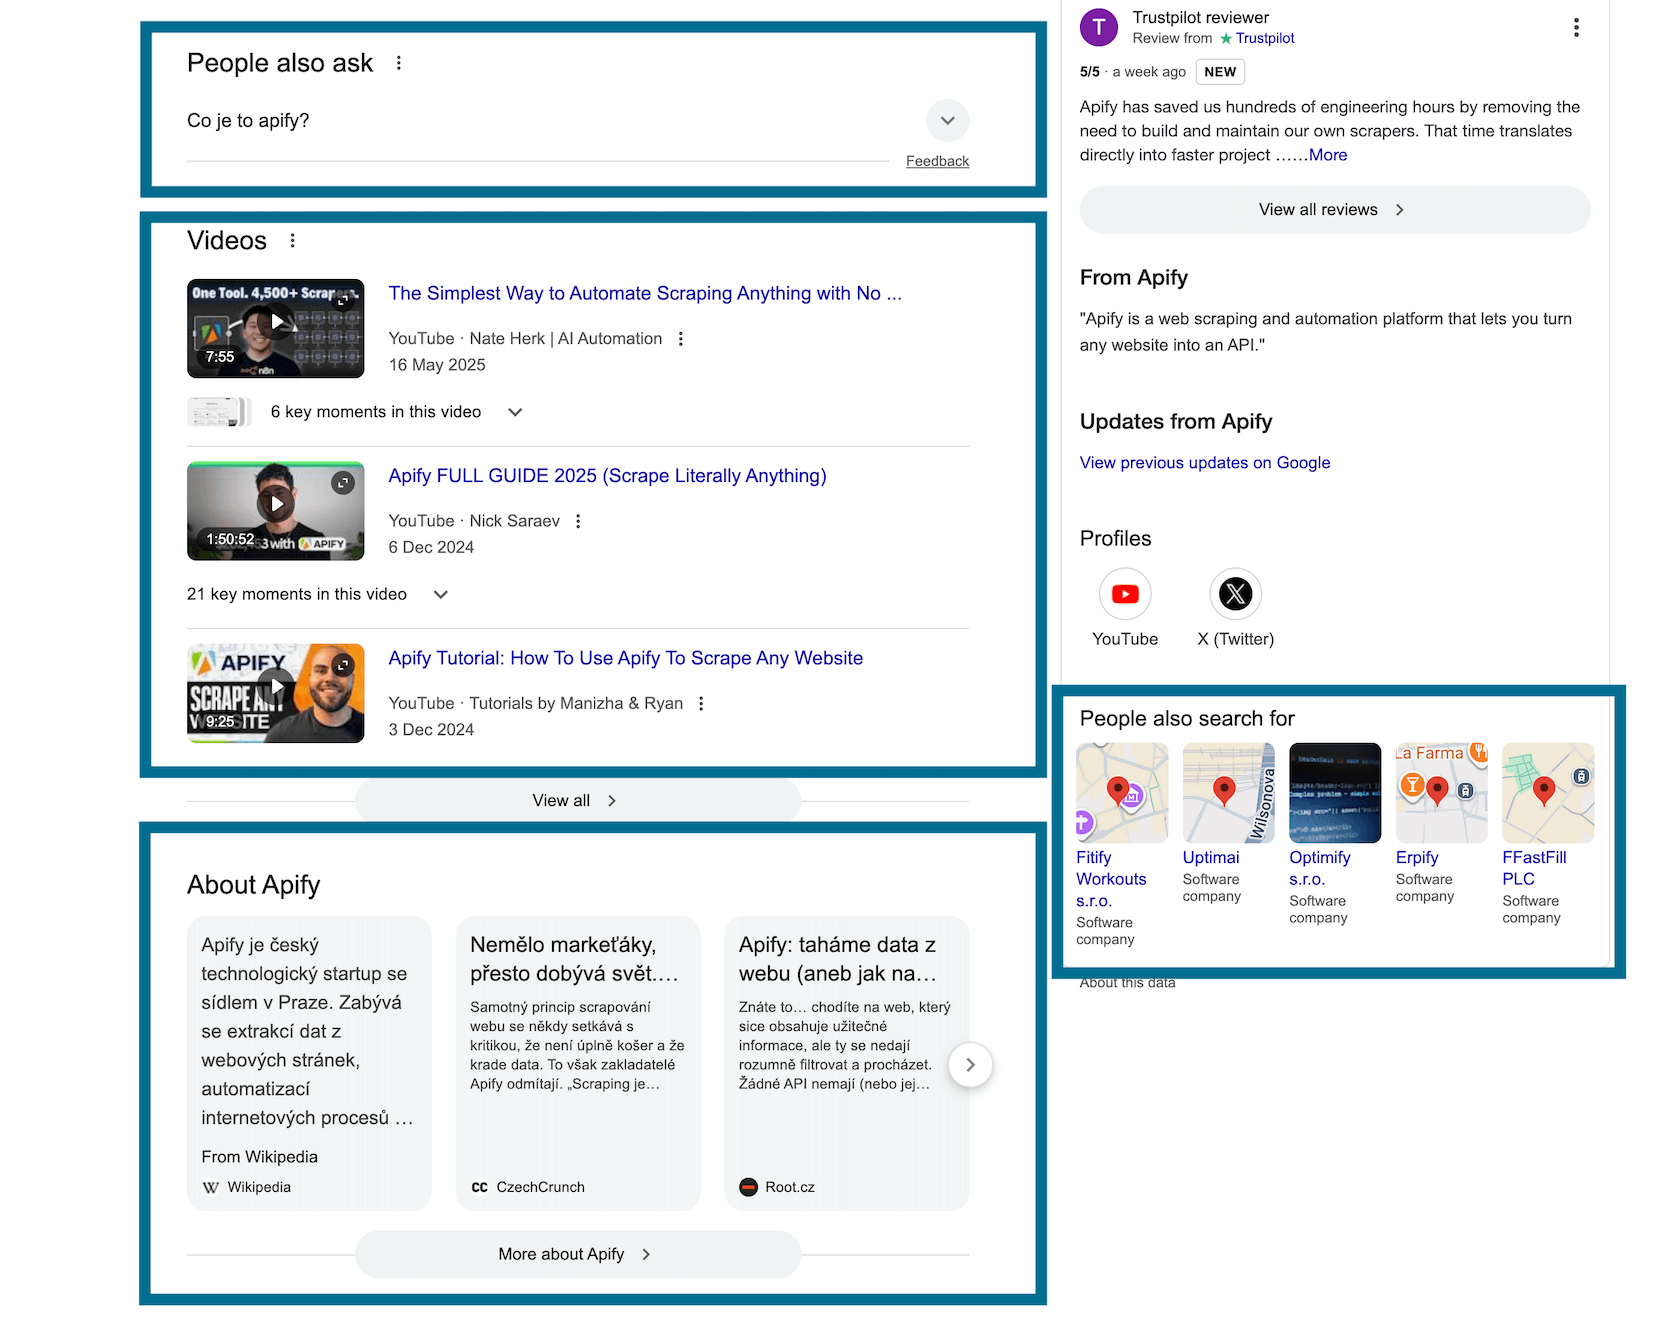Expand Apify FULL GUIDE video preview icon
Screen dimensions: 1668x1338
pos(343,483)
